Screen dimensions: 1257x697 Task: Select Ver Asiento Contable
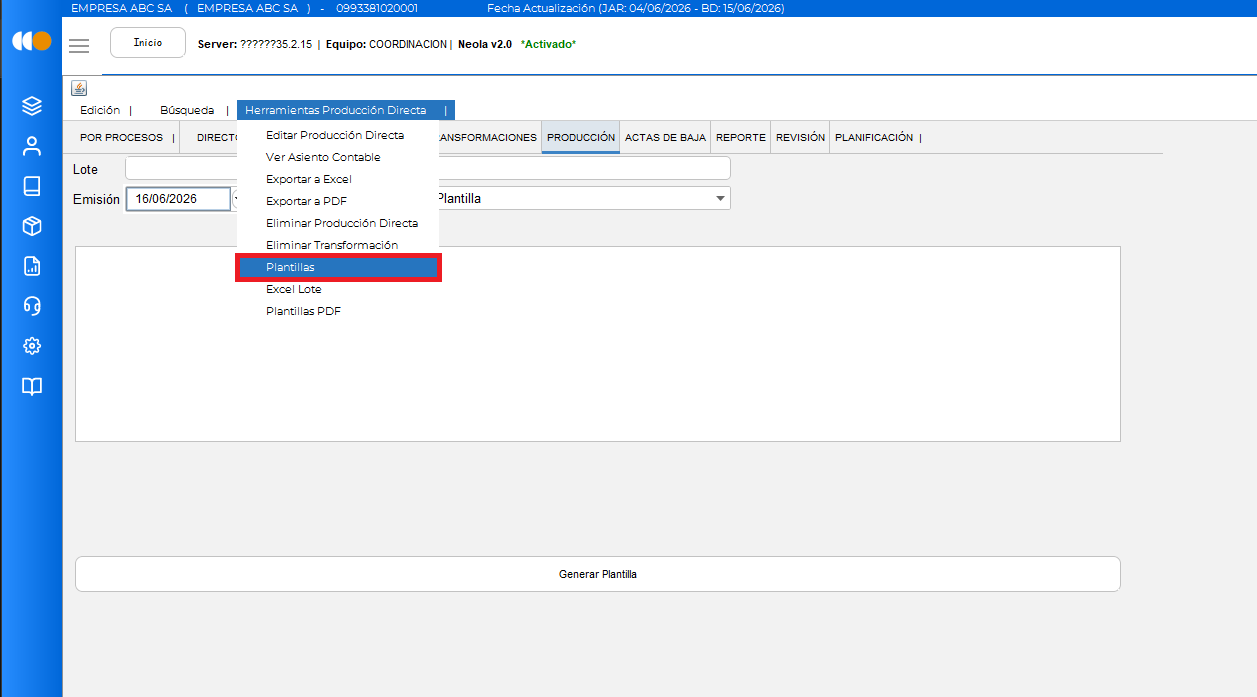(337, 157)
